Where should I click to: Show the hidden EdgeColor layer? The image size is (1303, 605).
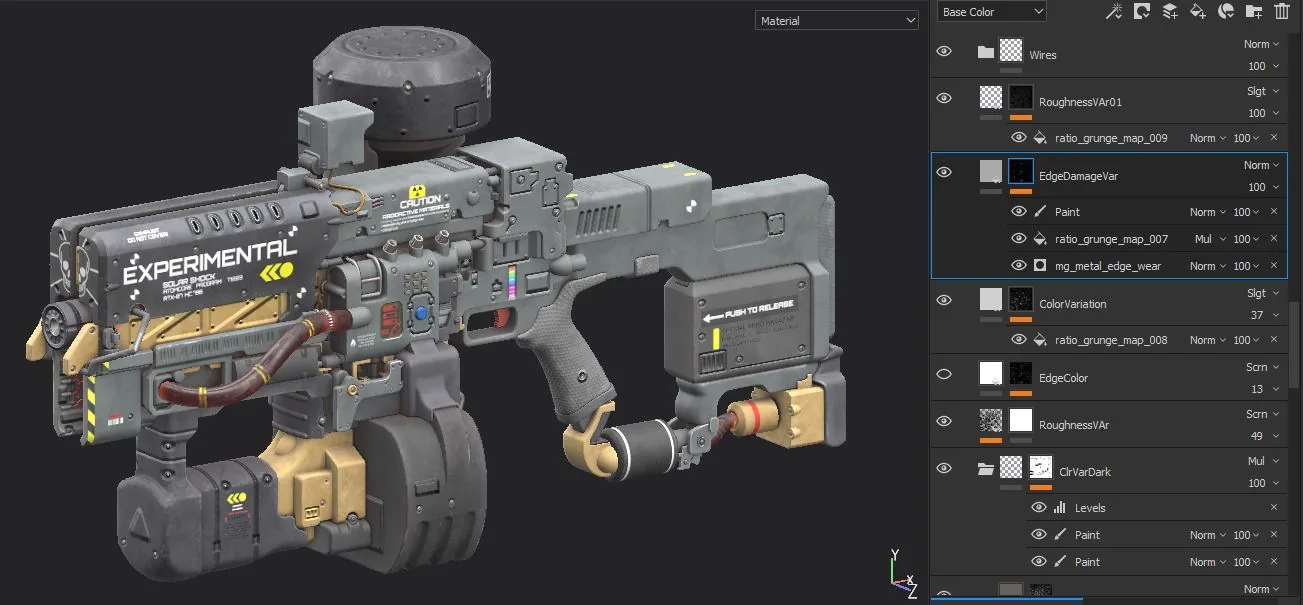(x=944, y=375)
